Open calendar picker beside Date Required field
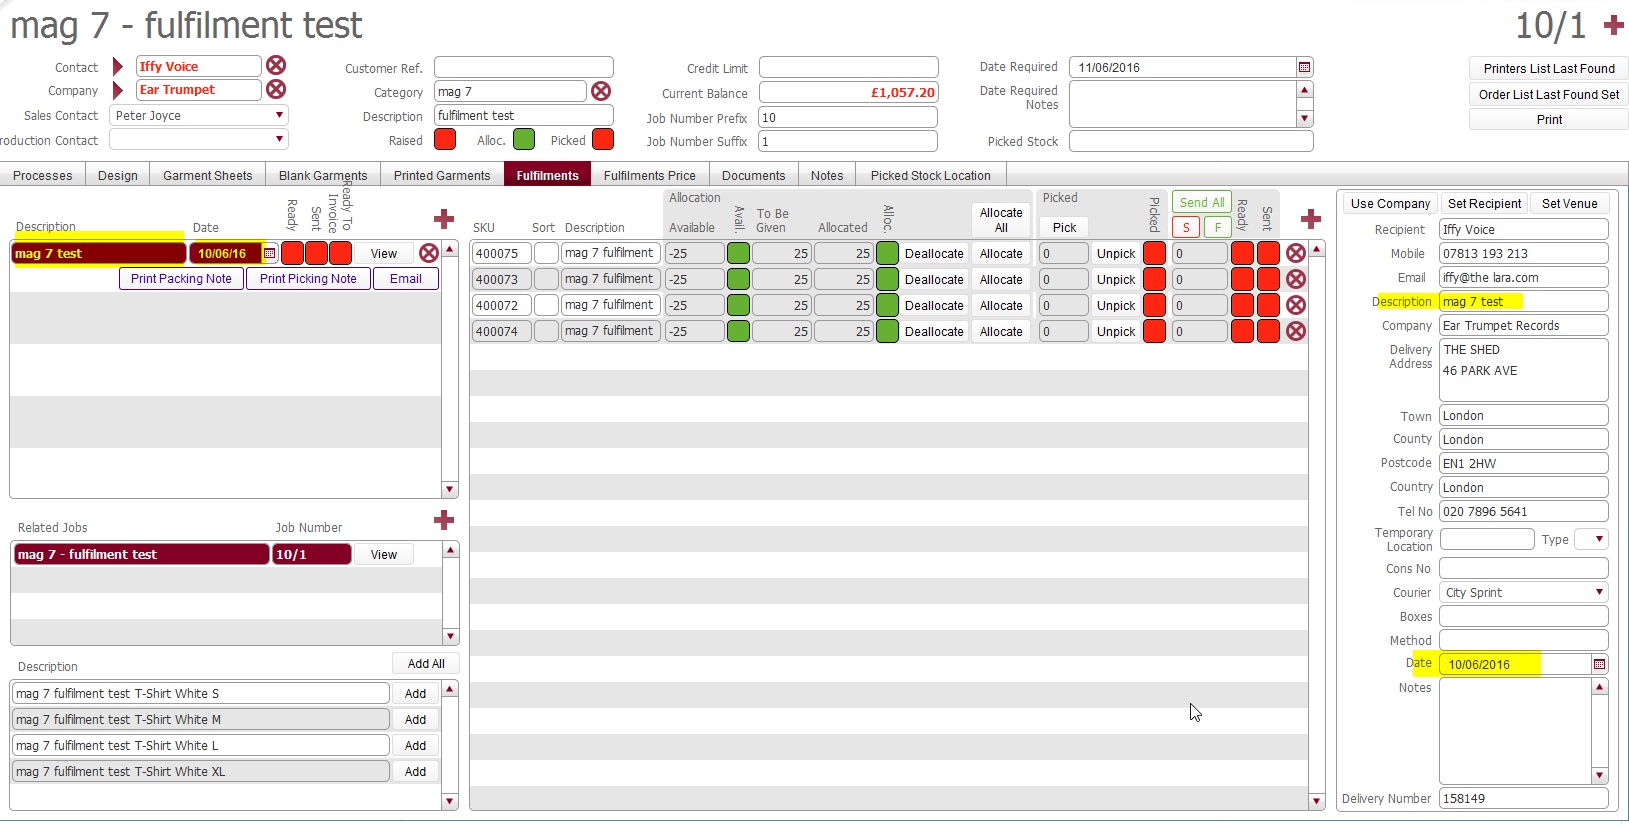 pyautogui.click(x=1304, y=67)
